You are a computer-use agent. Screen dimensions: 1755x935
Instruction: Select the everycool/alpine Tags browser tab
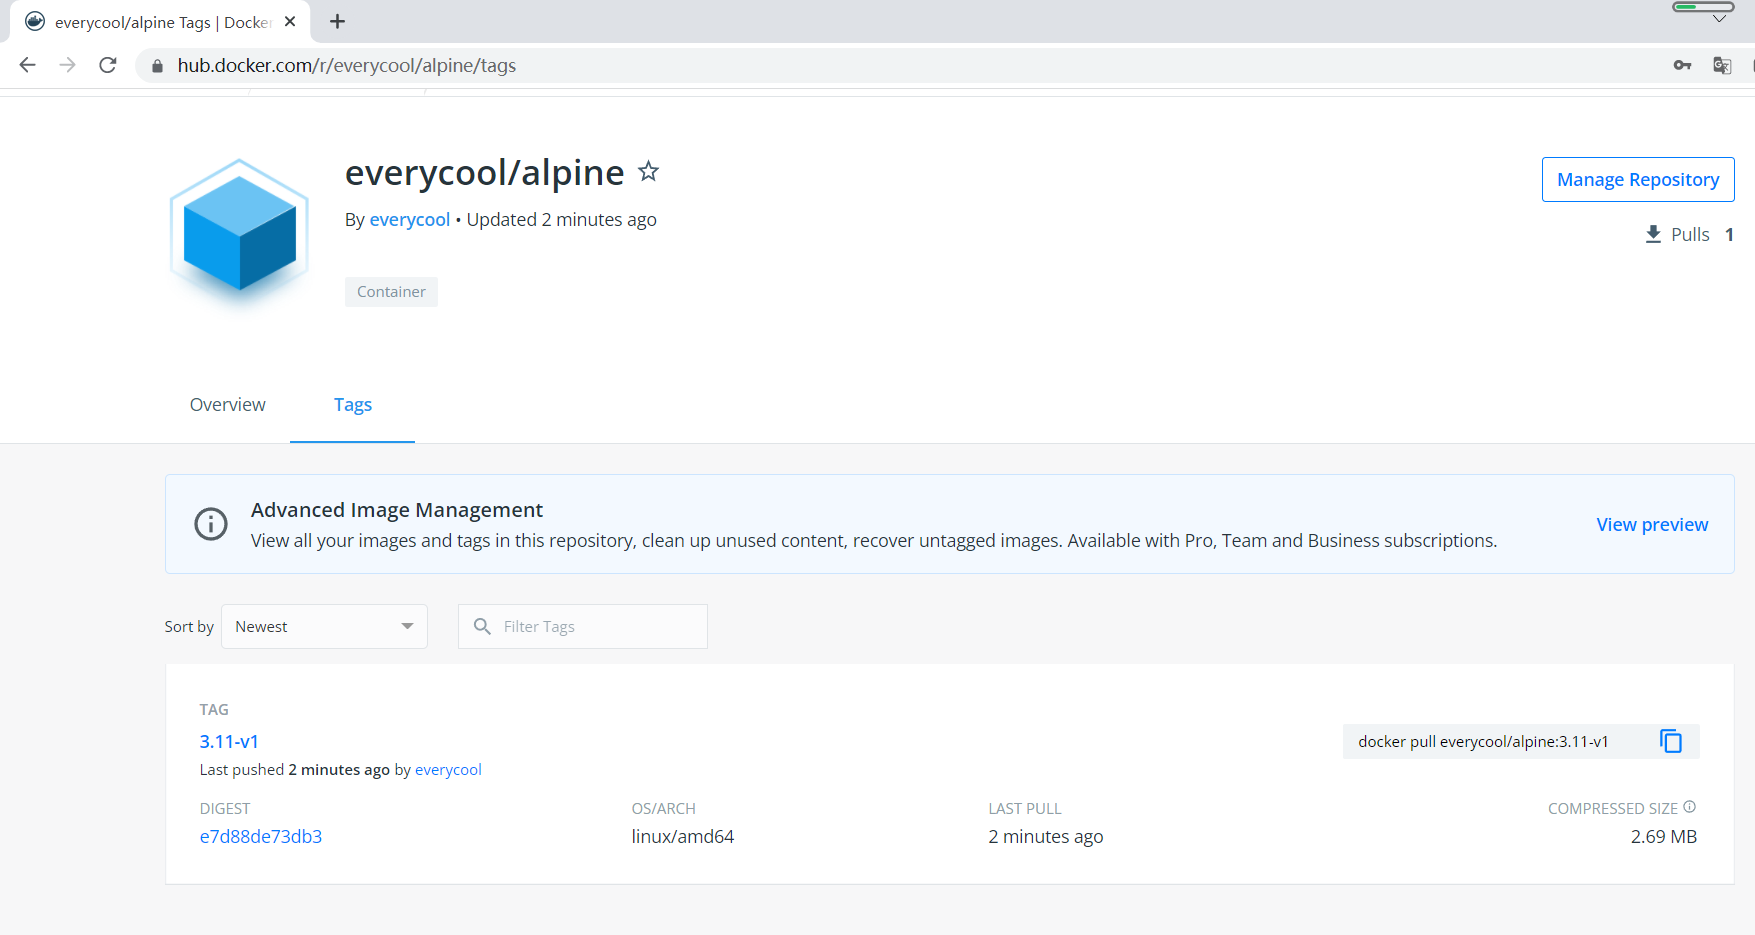[160, 22]
